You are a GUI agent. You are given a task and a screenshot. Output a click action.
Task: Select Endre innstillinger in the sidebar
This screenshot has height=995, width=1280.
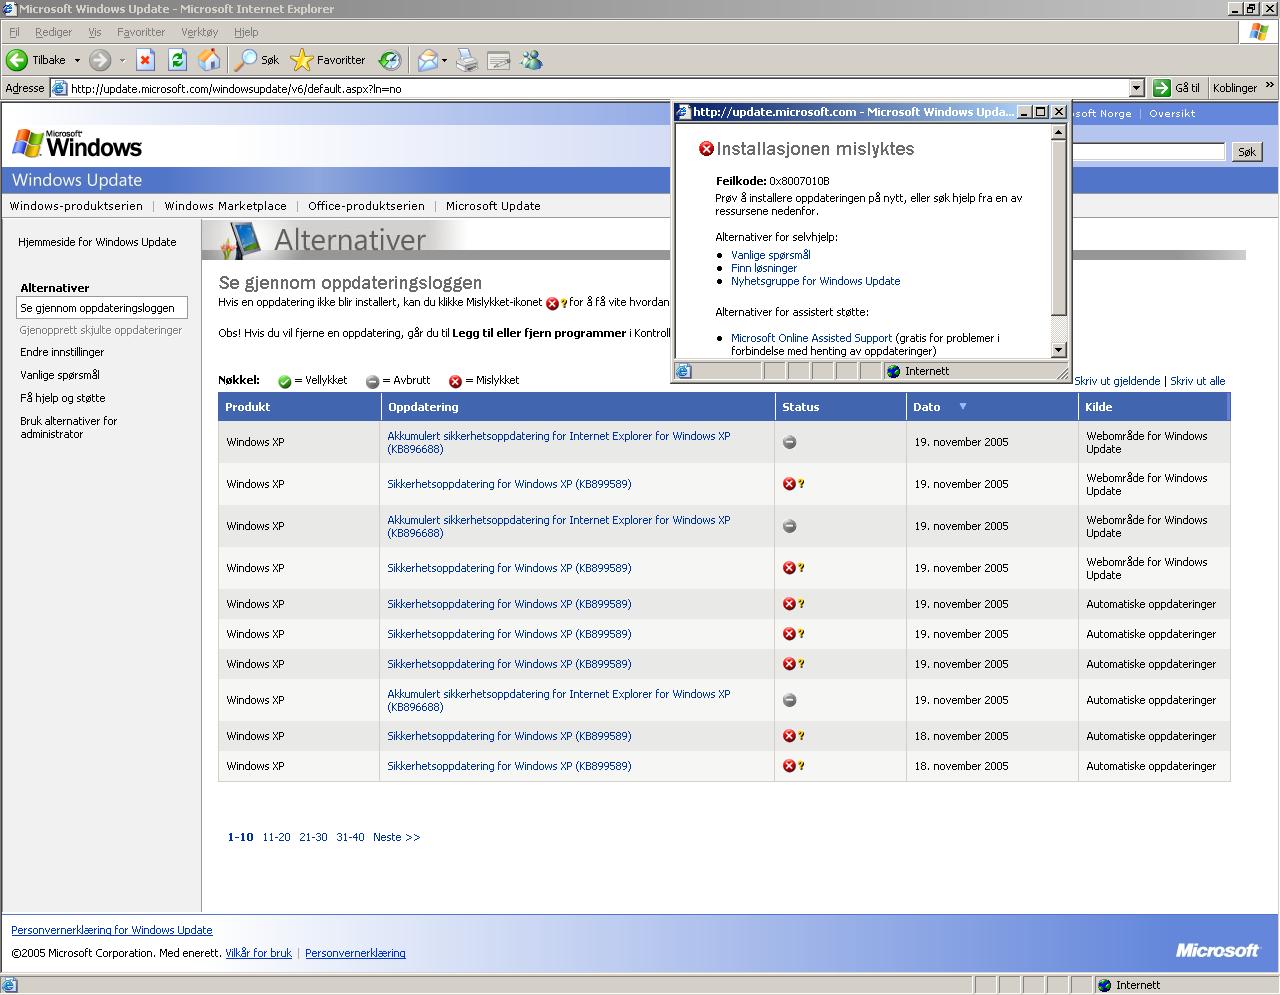pyautogui.click(x=62, y=352)
